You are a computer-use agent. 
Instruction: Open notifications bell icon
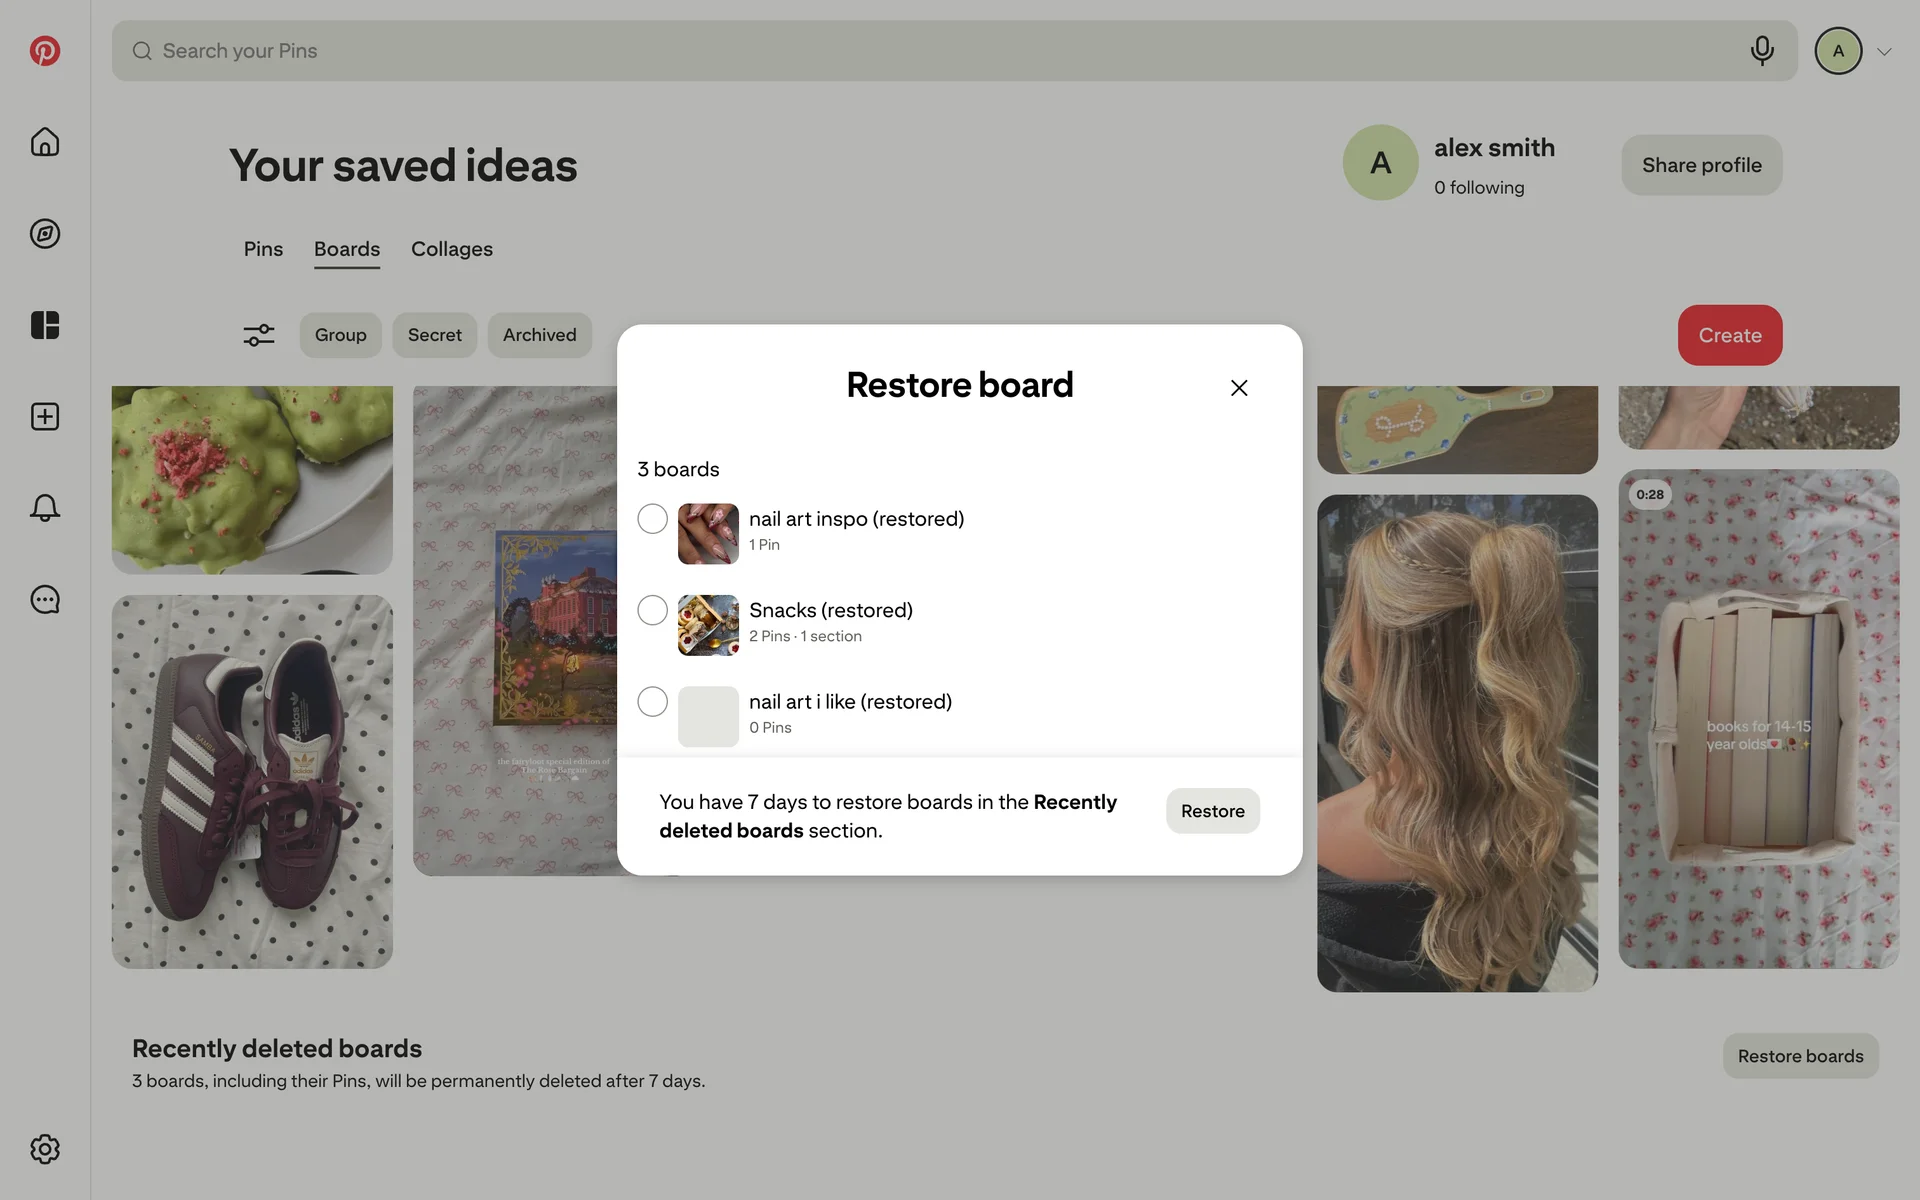(45, 508)
